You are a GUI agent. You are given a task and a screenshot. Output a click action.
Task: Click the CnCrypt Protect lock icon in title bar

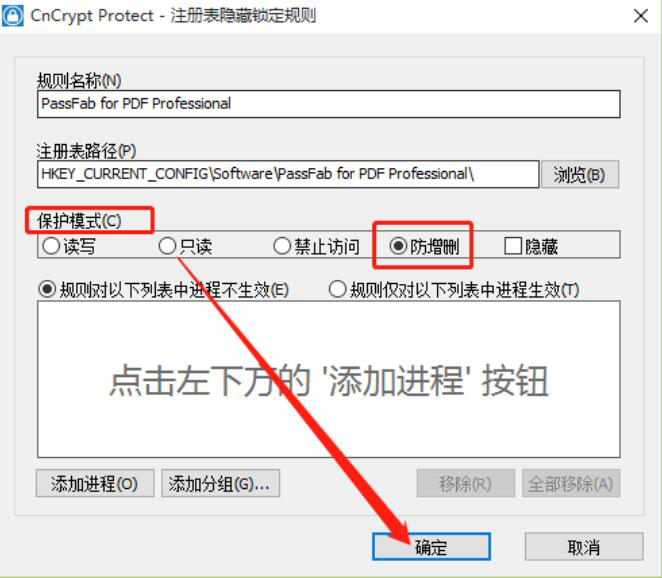[x=13, y=16]
